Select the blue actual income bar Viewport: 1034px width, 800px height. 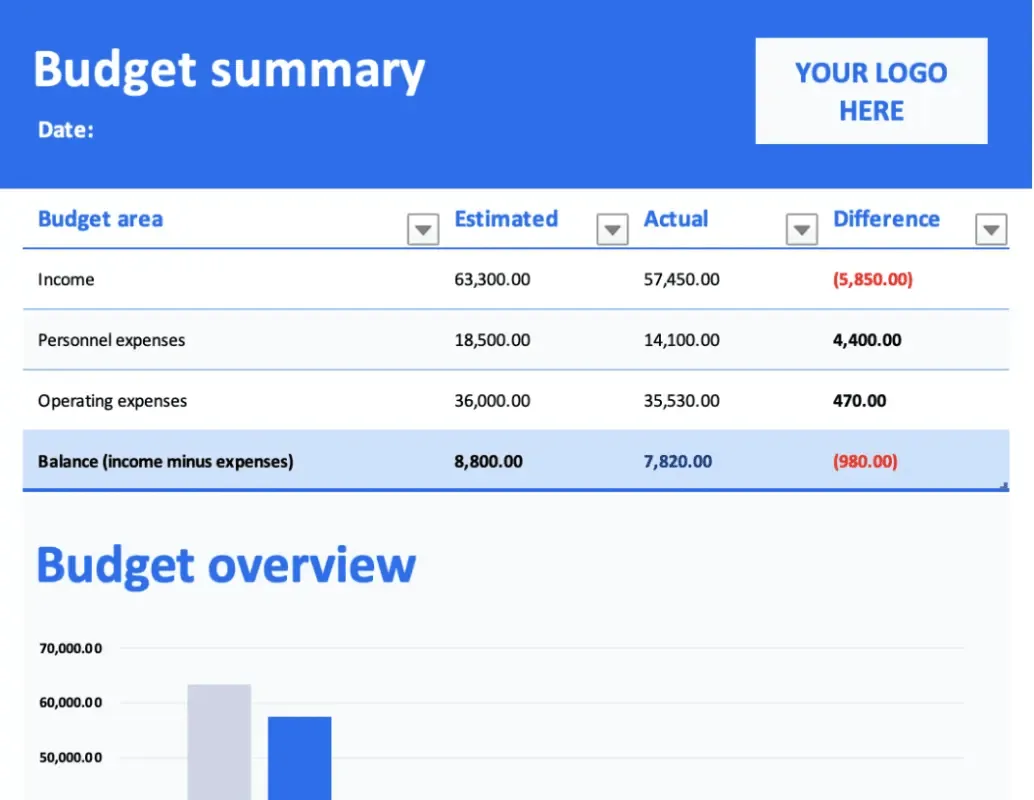click(x=299, y=758)
